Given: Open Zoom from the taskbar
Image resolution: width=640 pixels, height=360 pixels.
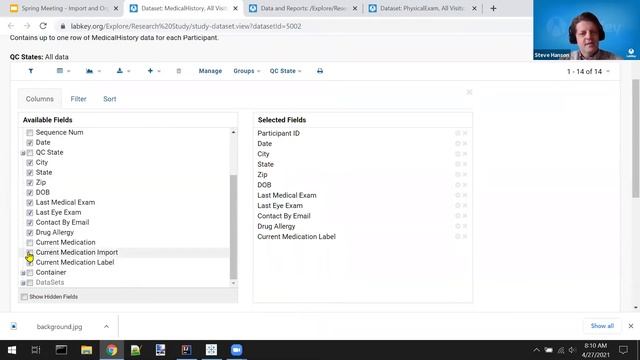Looking at the screenshot, I should coord(236,350).
